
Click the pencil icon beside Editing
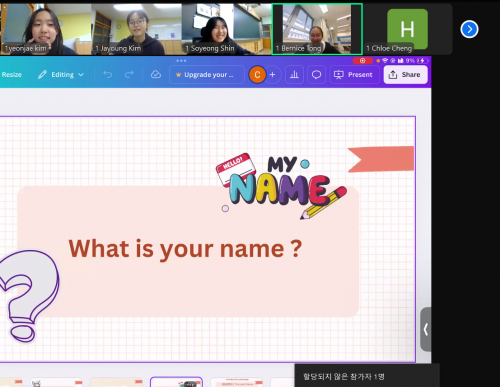(x=42, y=75)
